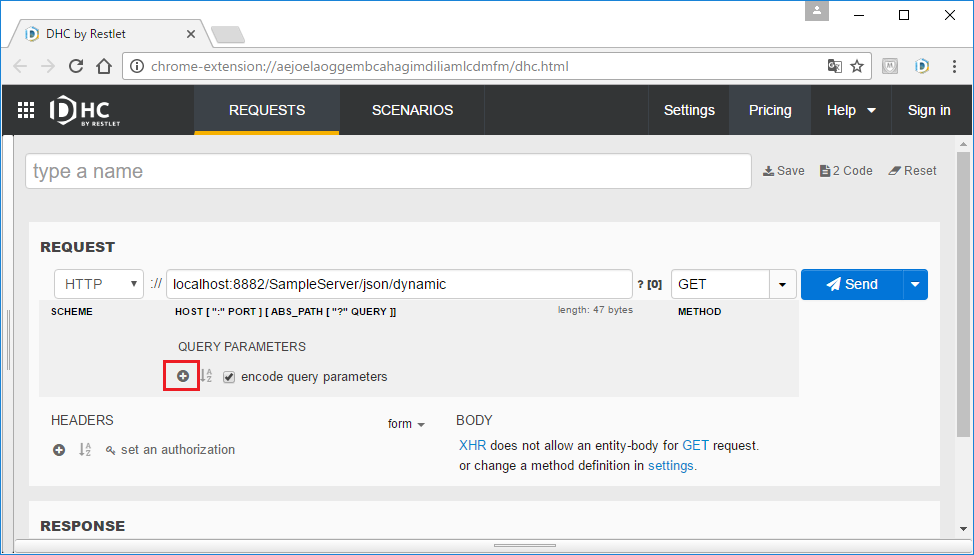The height and width of the screenshot is (555, 974).
Task: Click the REQUEST section heading
Action: (x=78, y=247)
